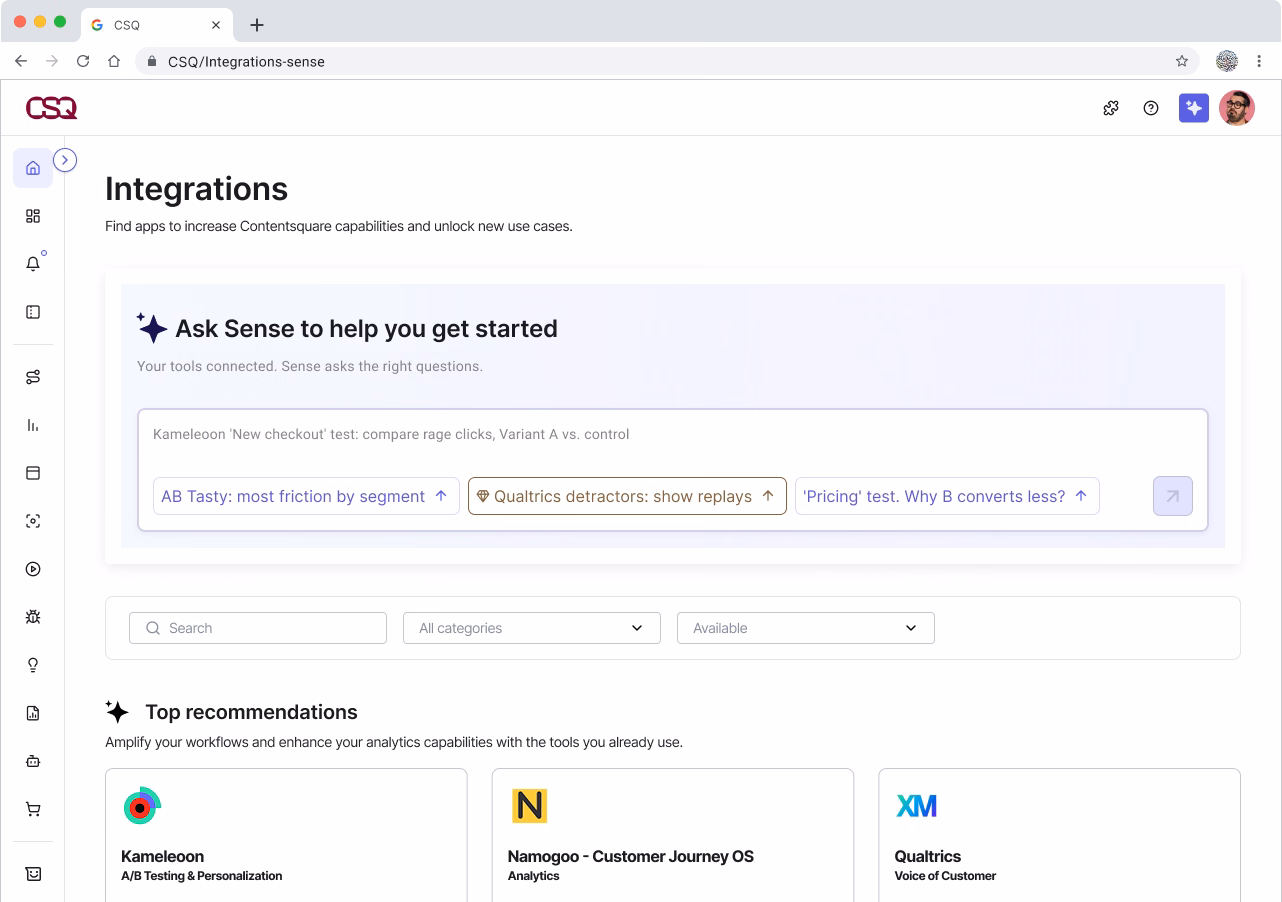Open the smiley feedback sidebar icon
The image size is (1282, 902).
pyautogui.click(x=33, y=873)
